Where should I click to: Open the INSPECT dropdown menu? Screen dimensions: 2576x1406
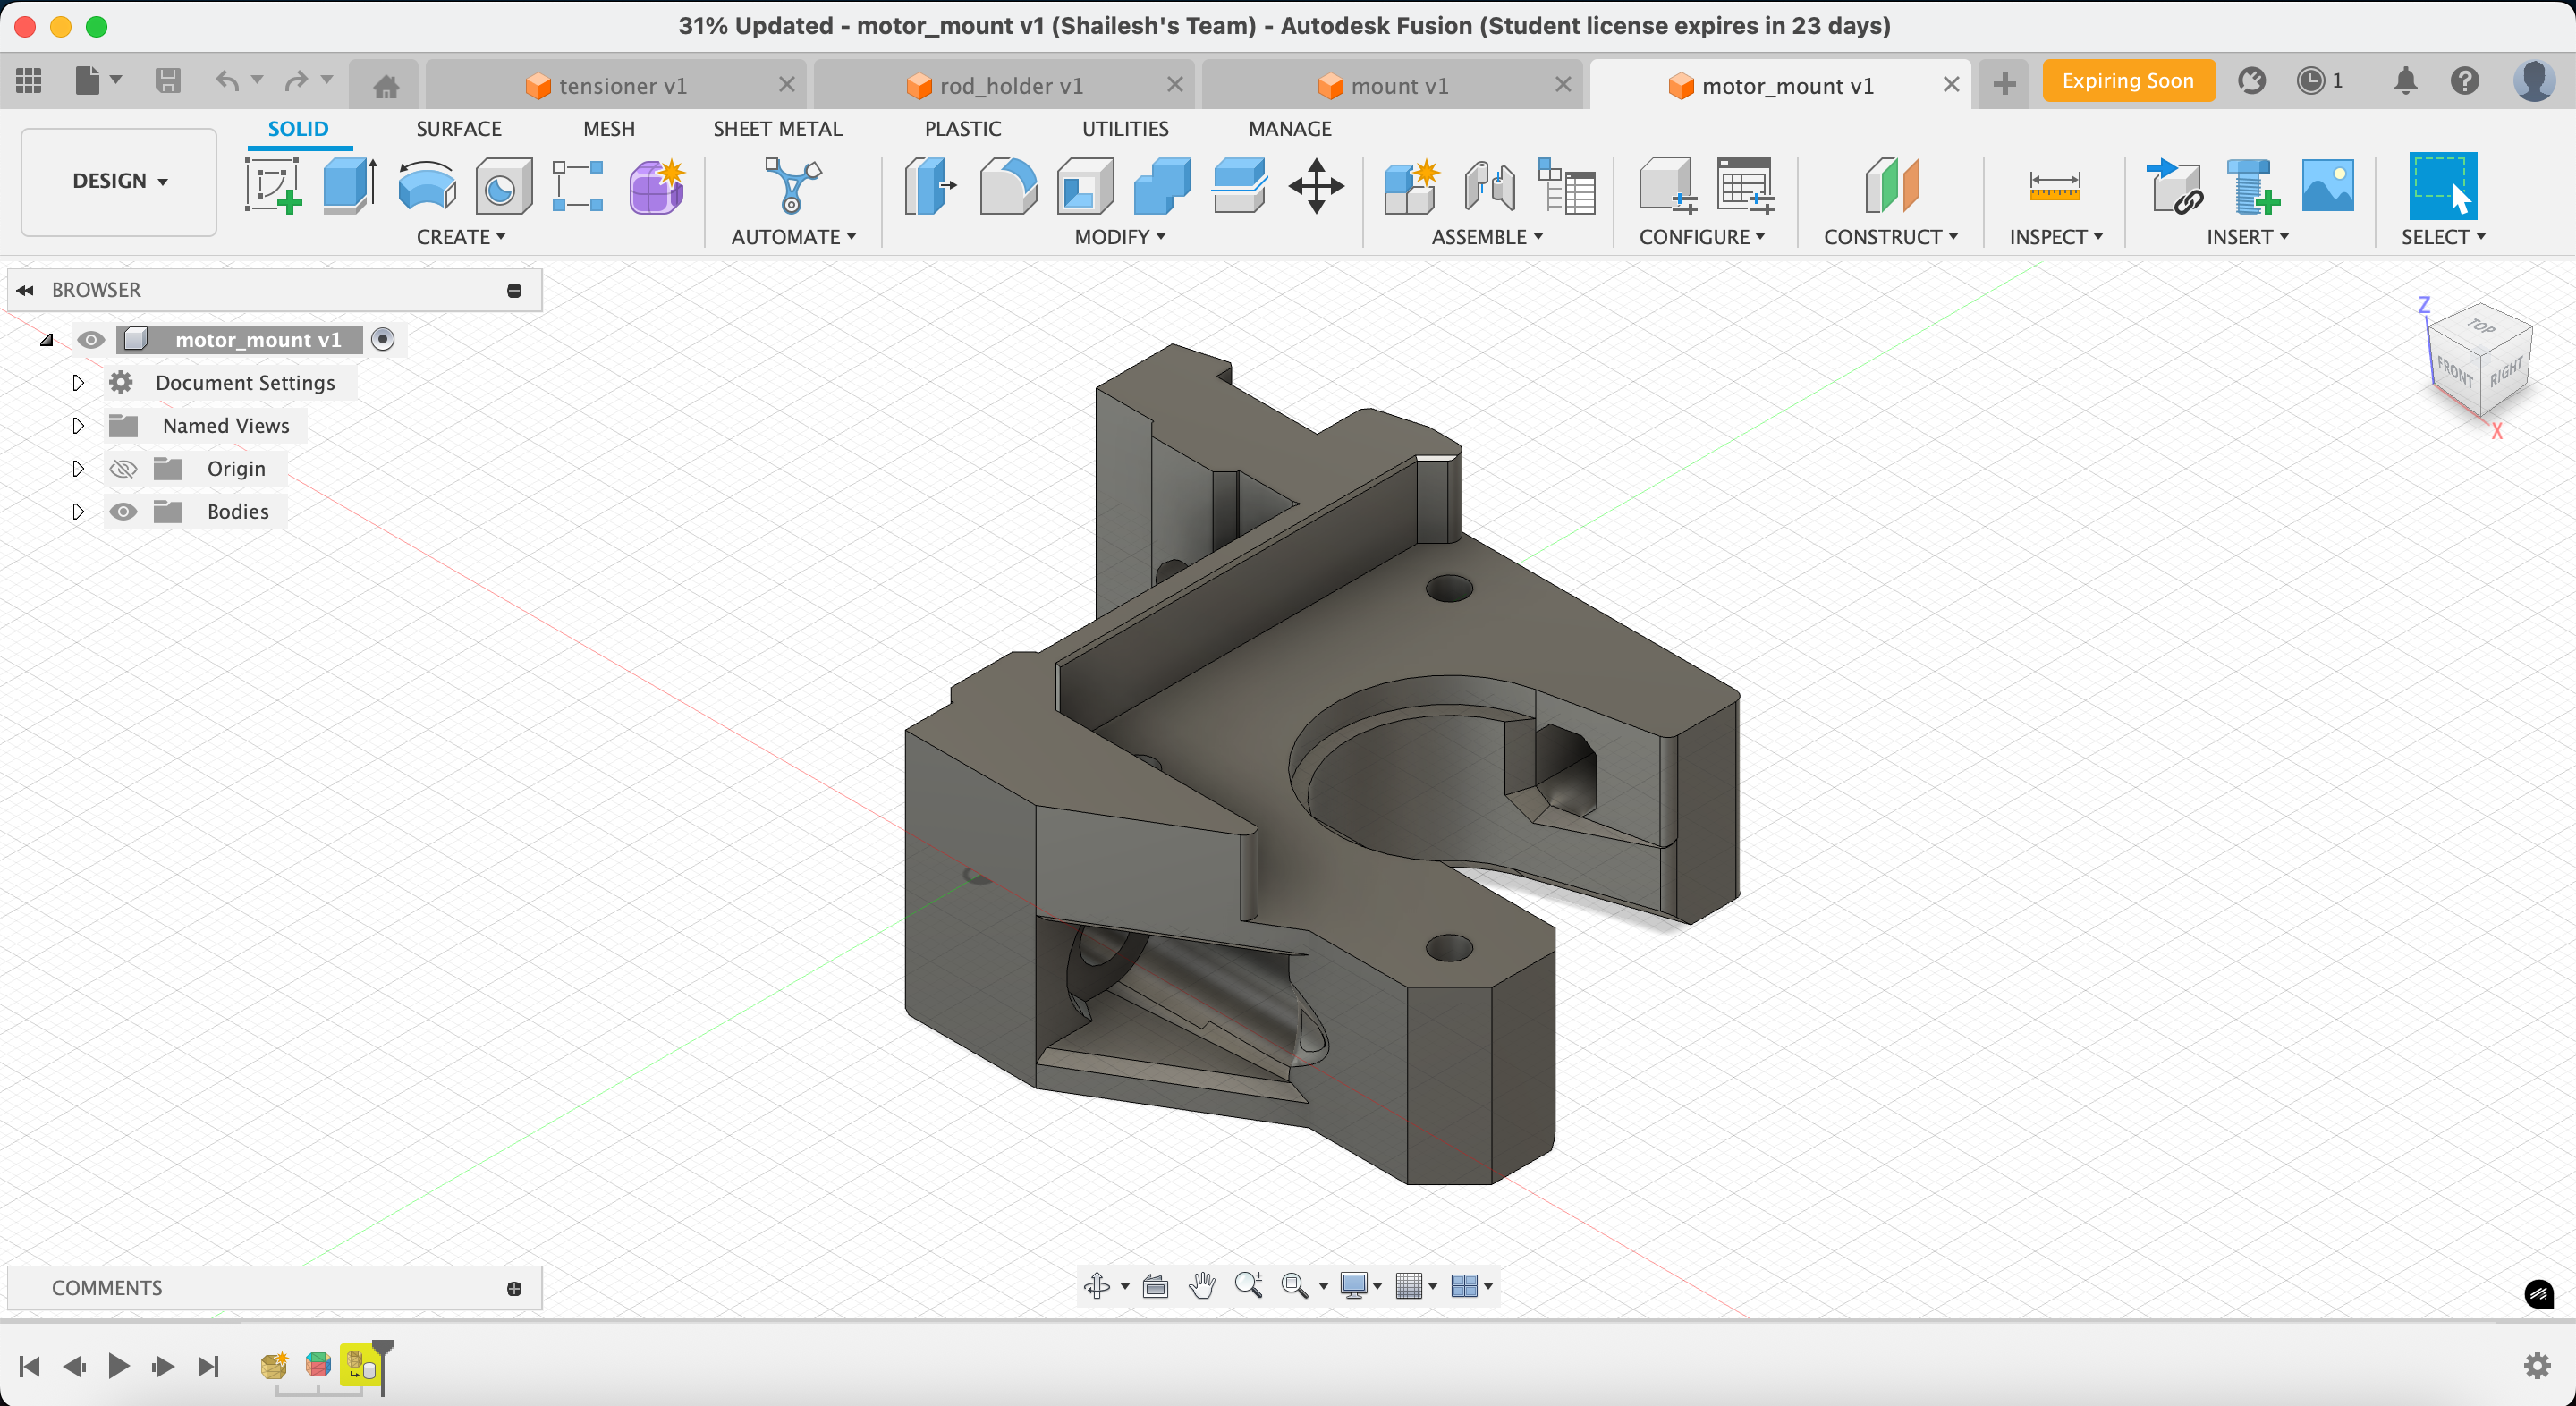[x=2056, y=237]
